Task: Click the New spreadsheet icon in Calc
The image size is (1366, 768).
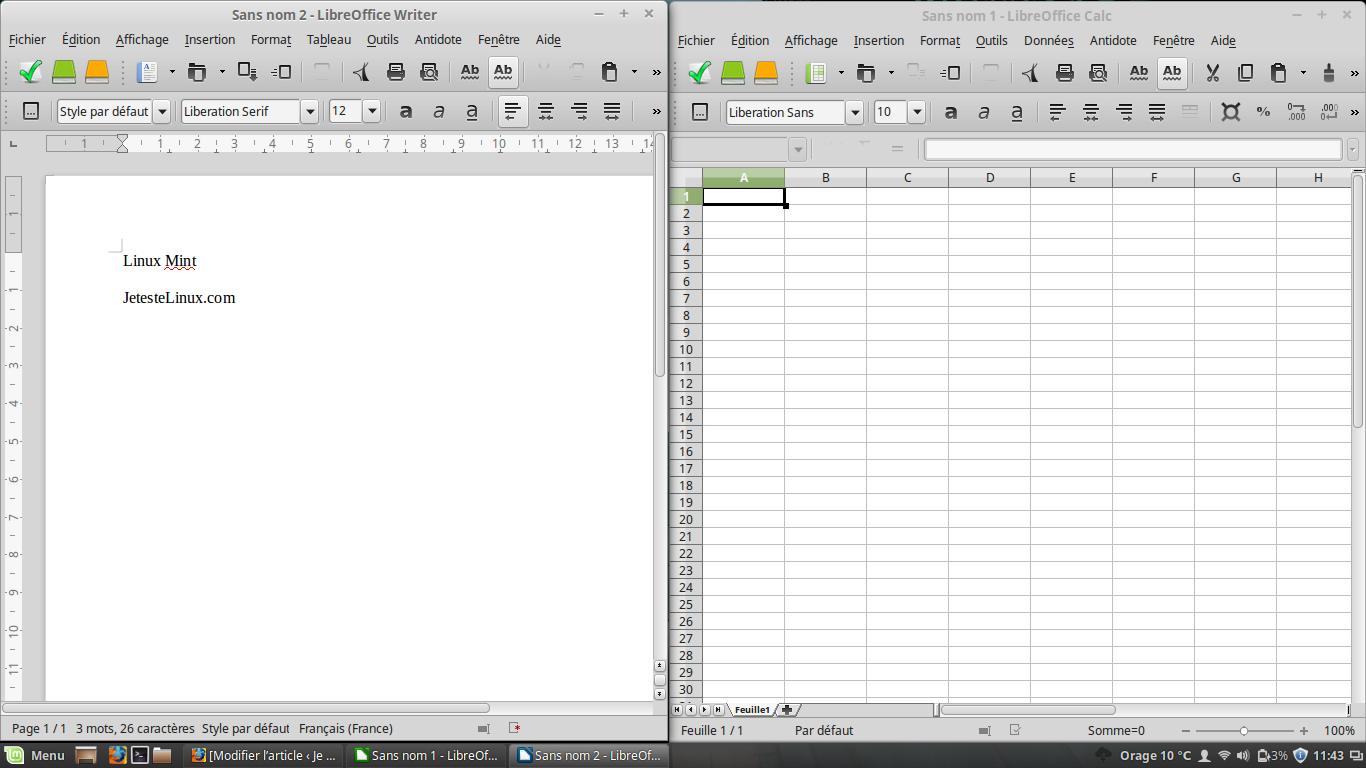Action: point(817,72)
